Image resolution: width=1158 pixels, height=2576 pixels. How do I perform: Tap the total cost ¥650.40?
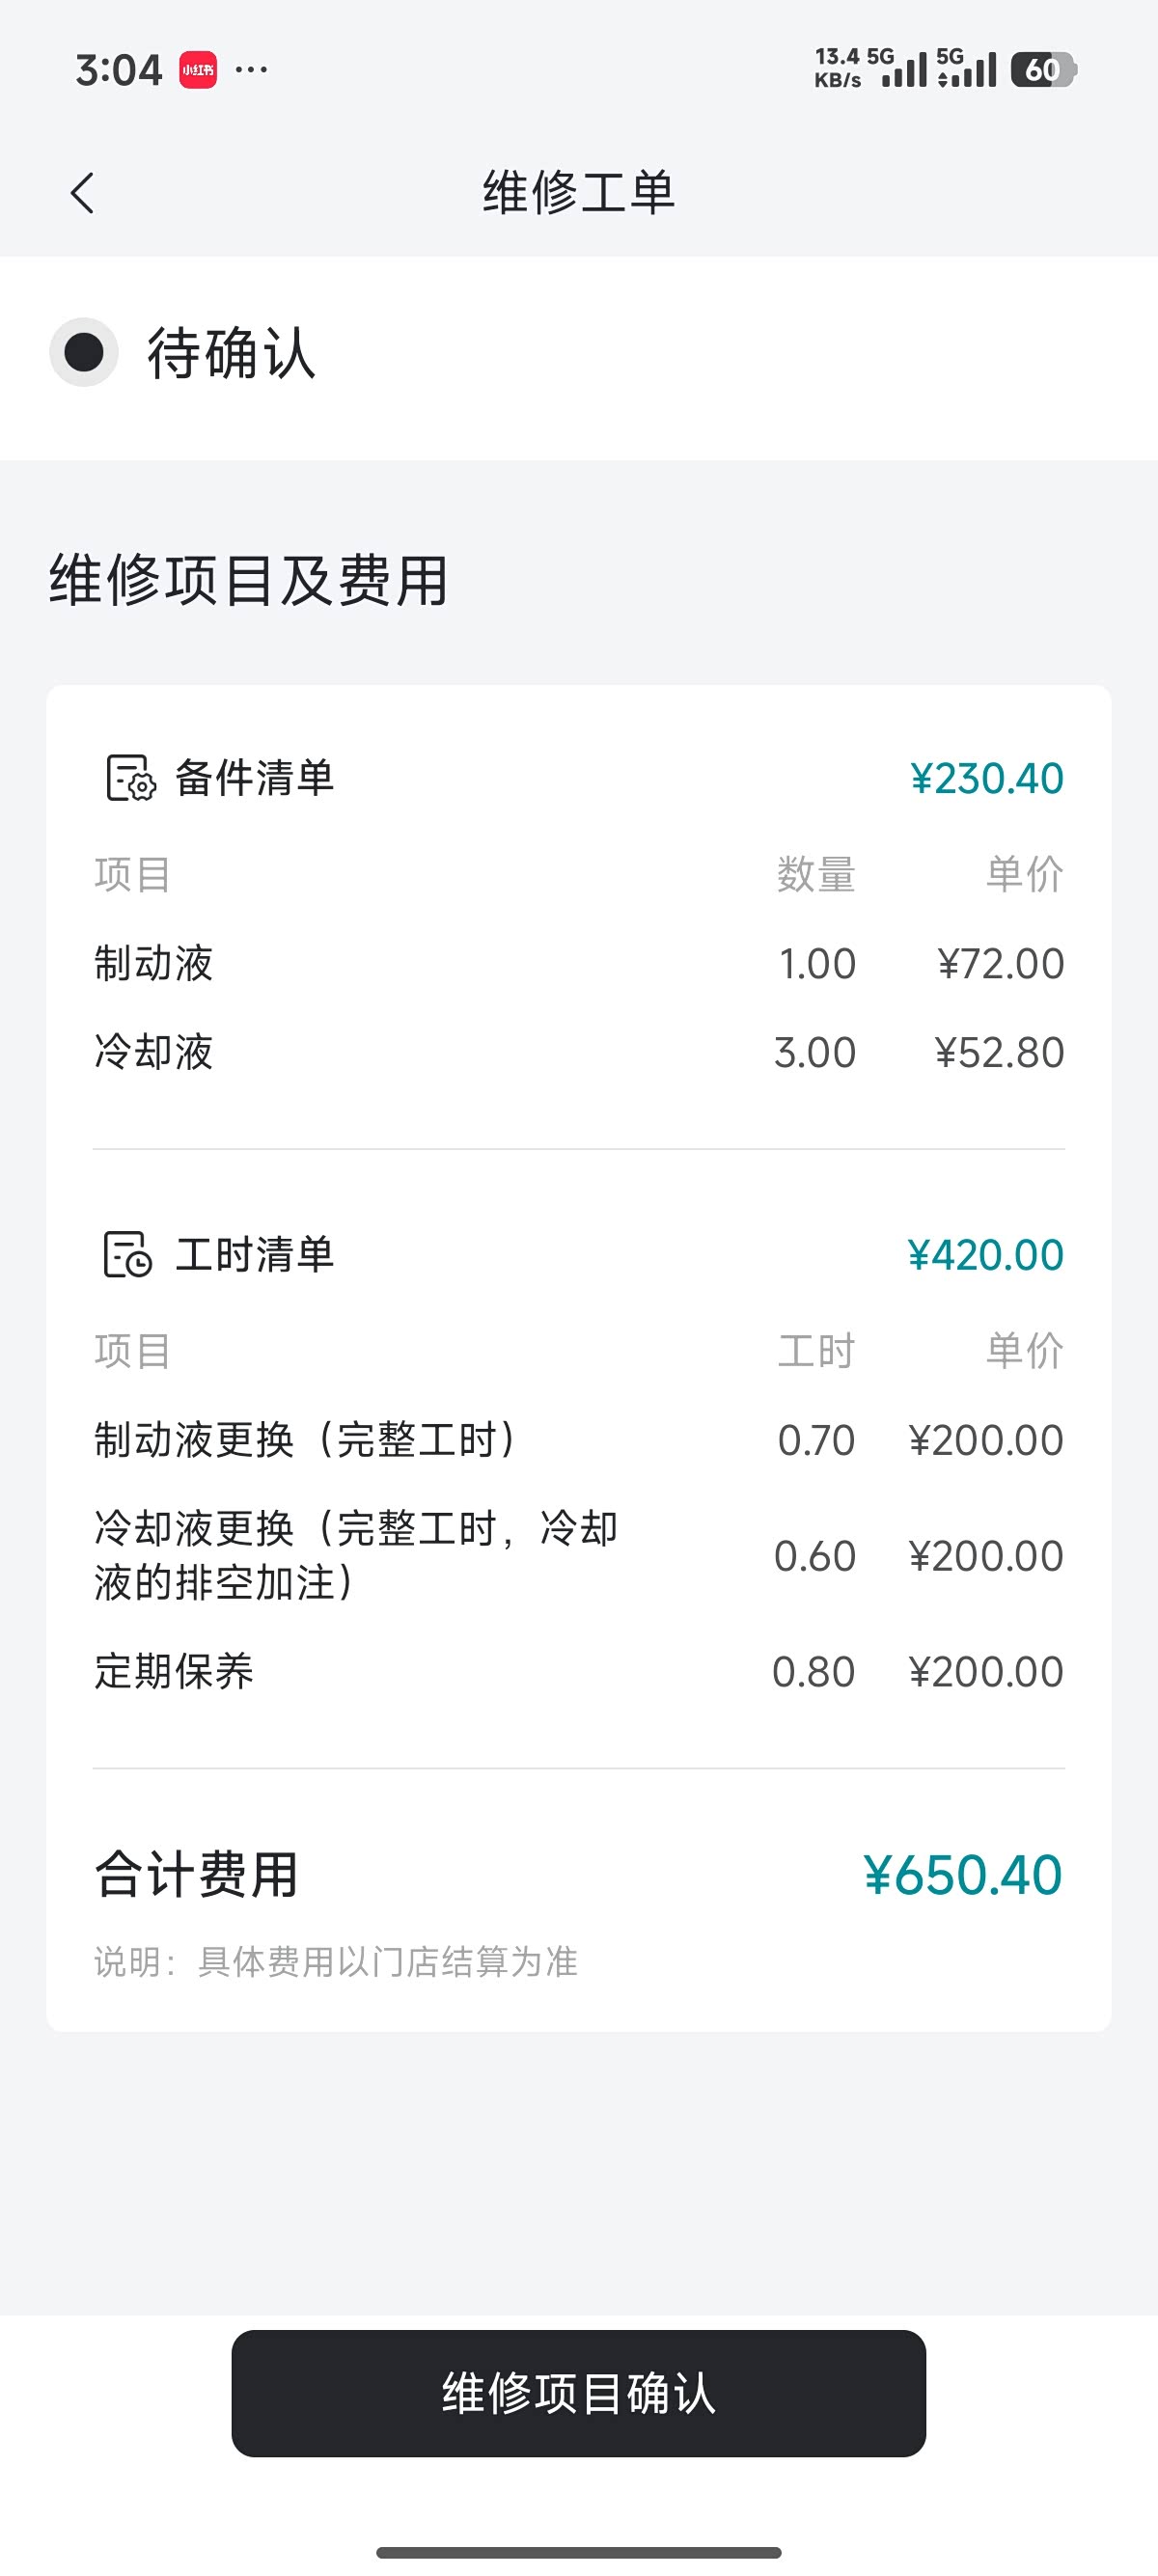click(x=962, y=1875)
